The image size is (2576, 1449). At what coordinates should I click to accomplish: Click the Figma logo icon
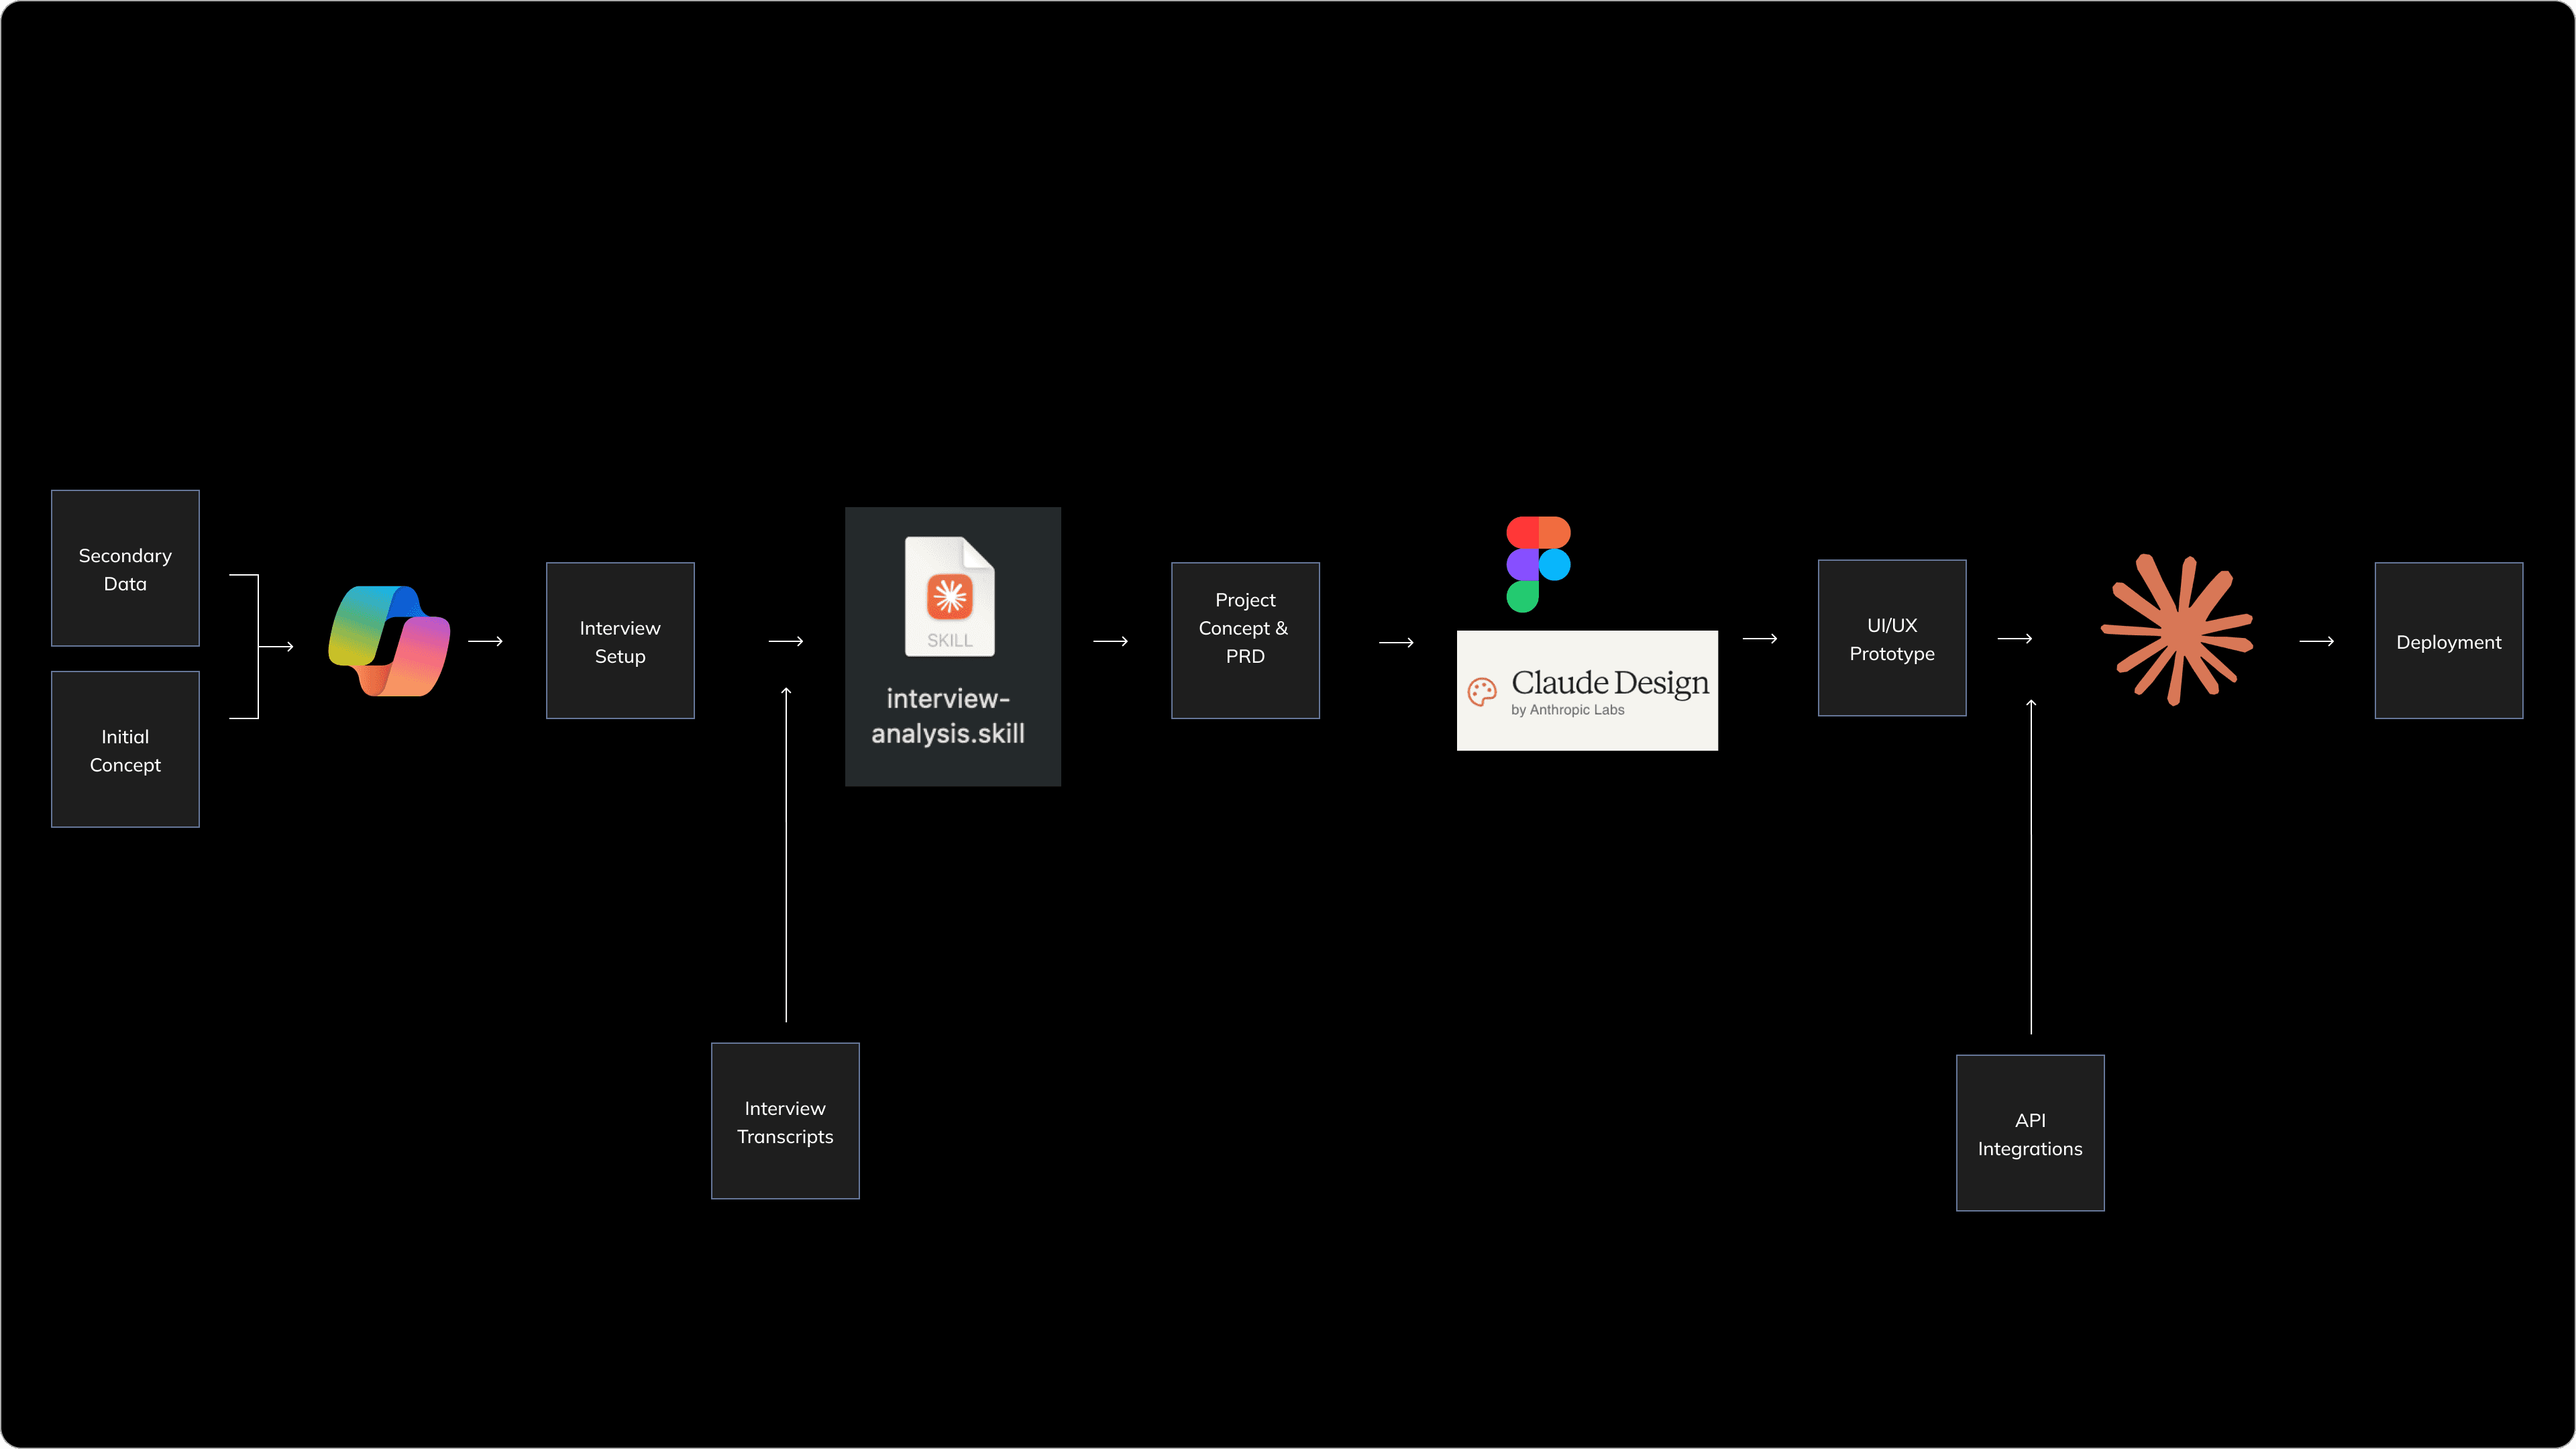coord(1538,564)
